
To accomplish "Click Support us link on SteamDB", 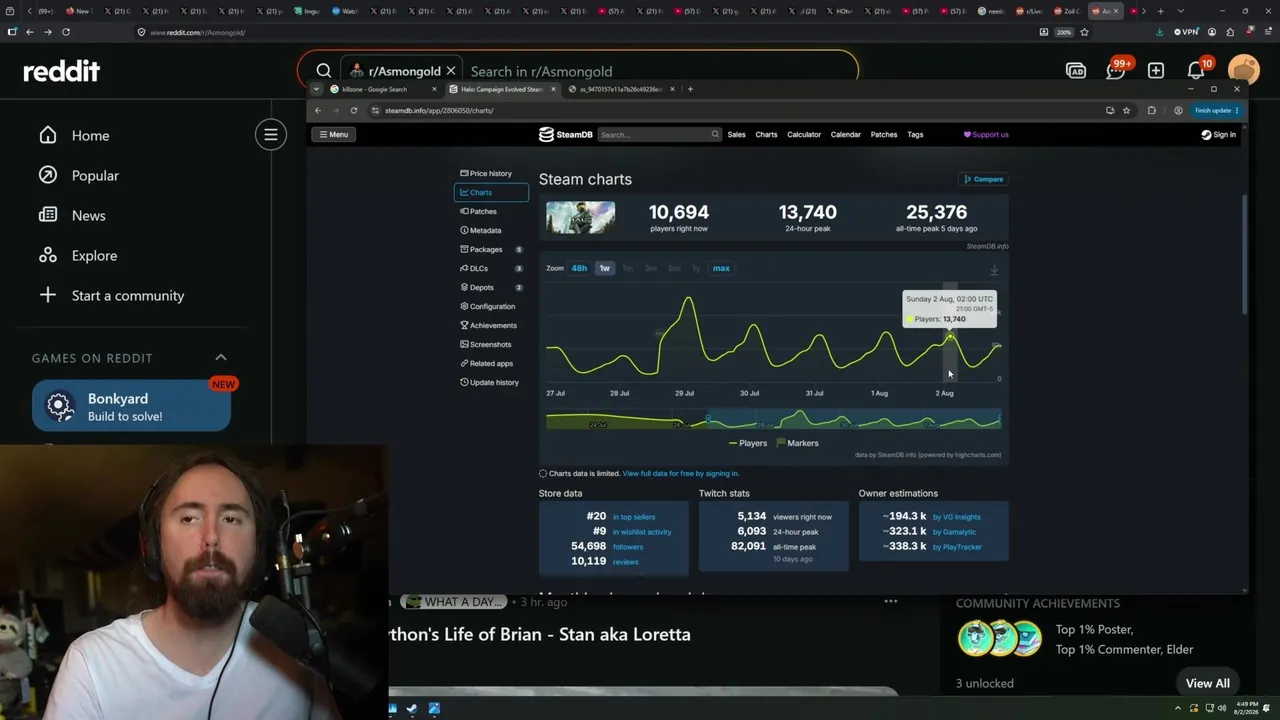I will tap(986, 134).
